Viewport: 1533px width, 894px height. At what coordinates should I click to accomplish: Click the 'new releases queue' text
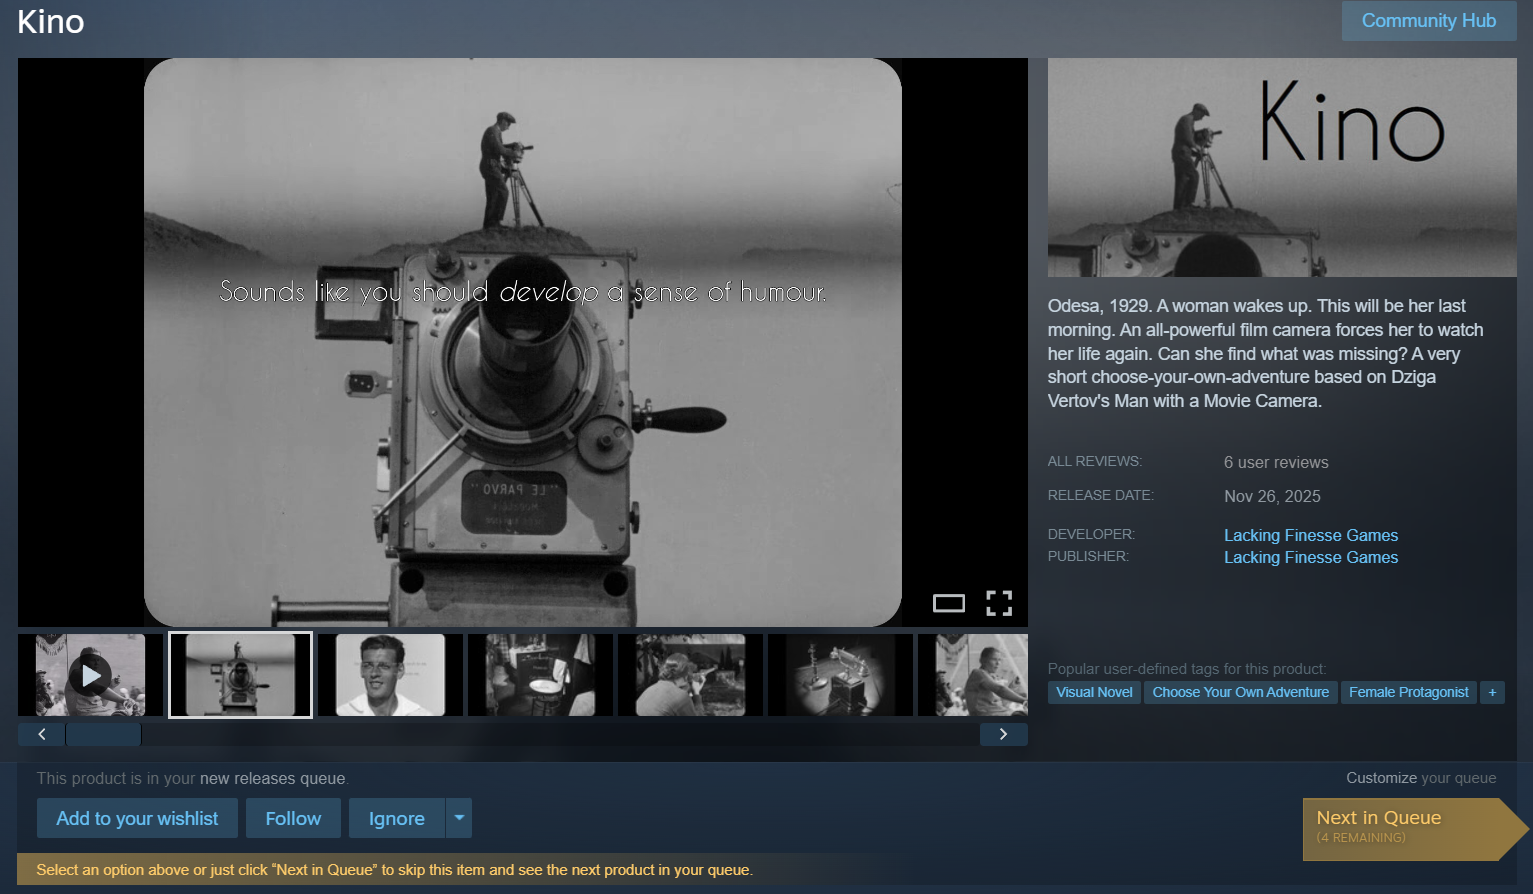272,778
